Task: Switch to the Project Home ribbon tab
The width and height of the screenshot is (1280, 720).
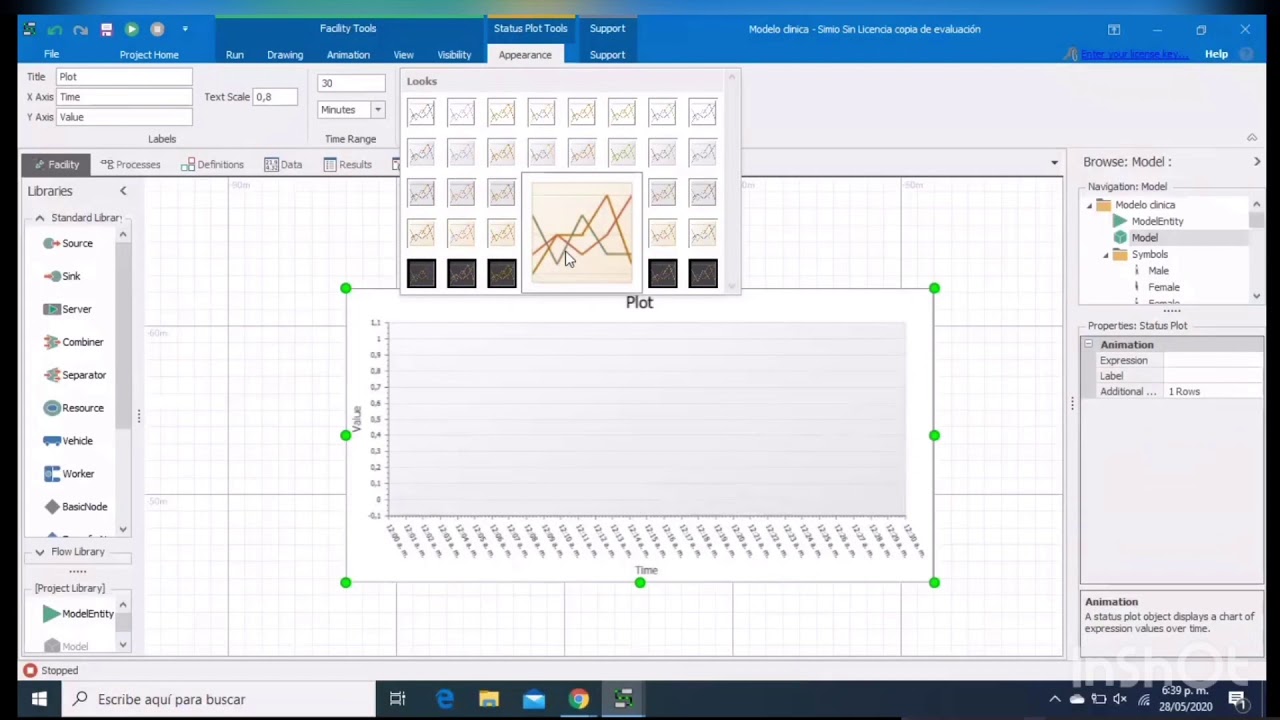Action: click(149, 55)
